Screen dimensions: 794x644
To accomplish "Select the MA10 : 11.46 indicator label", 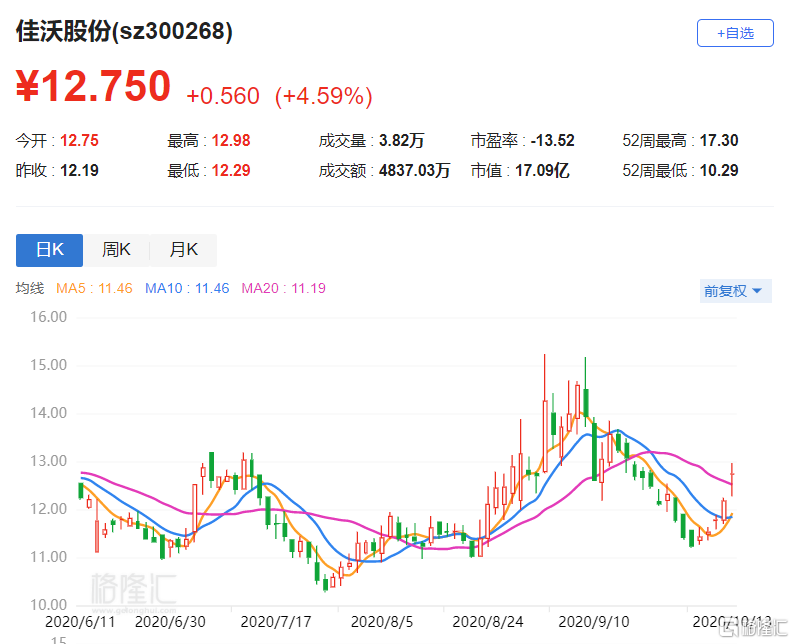I will tap(187, 289).
